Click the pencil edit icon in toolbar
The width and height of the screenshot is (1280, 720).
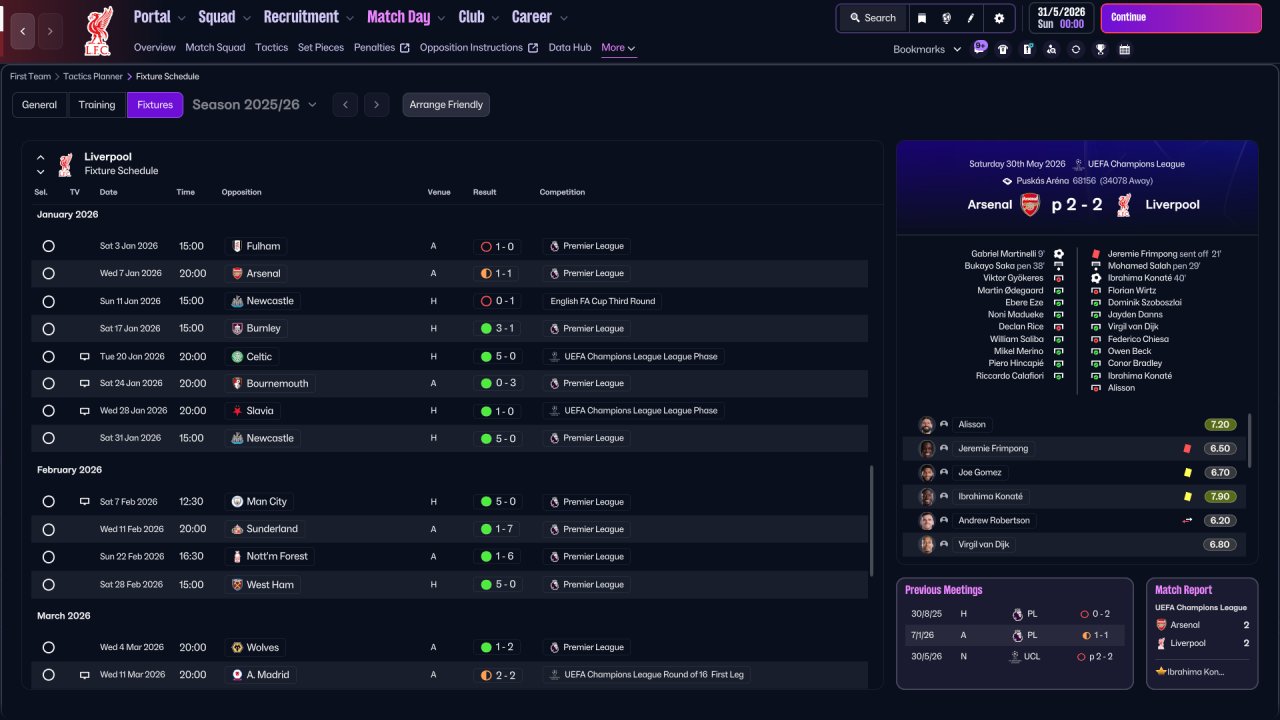click(x=971, y=18)
